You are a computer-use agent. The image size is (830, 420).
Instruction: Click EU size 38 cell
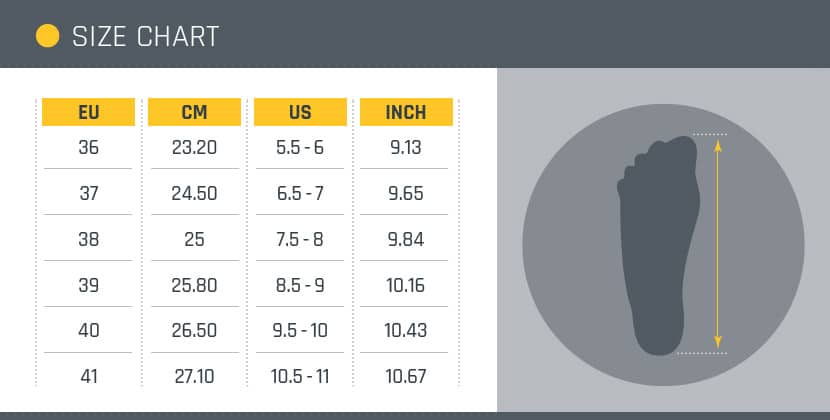point(88,239)
